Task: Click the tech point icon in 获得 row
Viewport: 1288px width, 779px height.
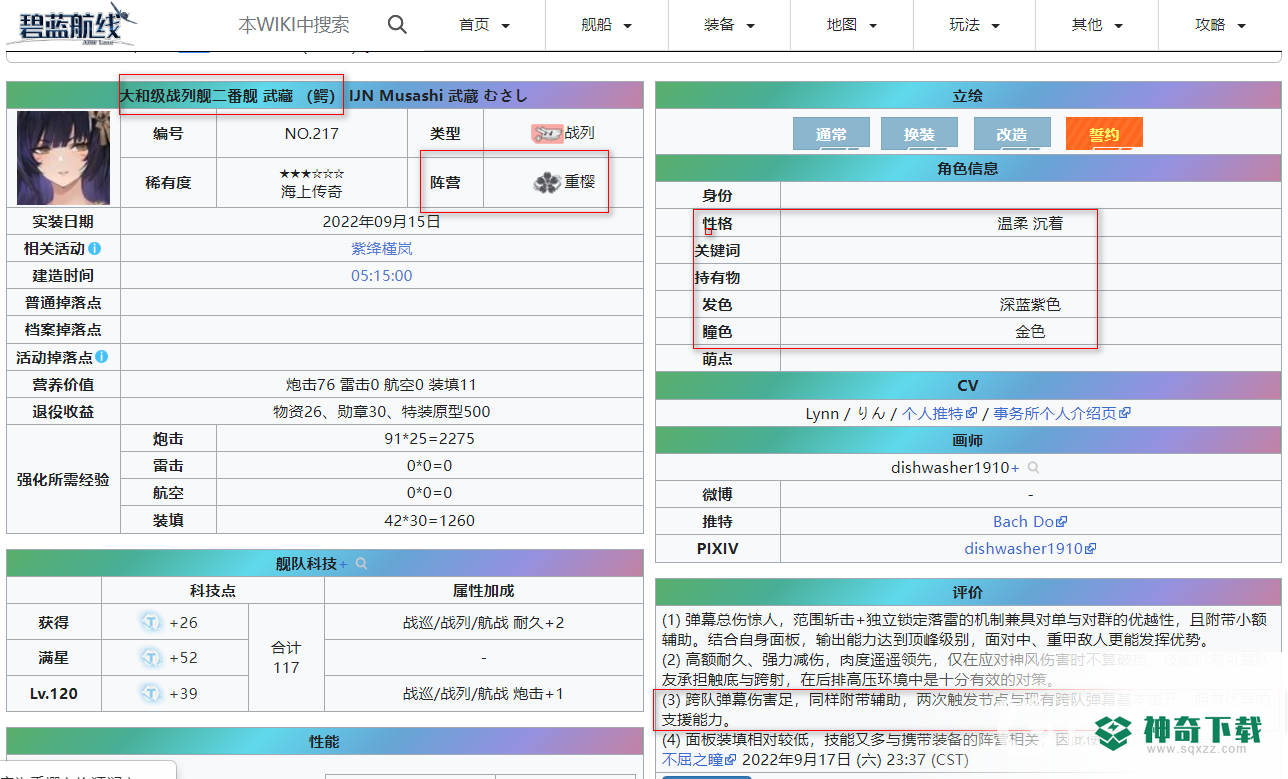Action: click(x=151, y=622)
